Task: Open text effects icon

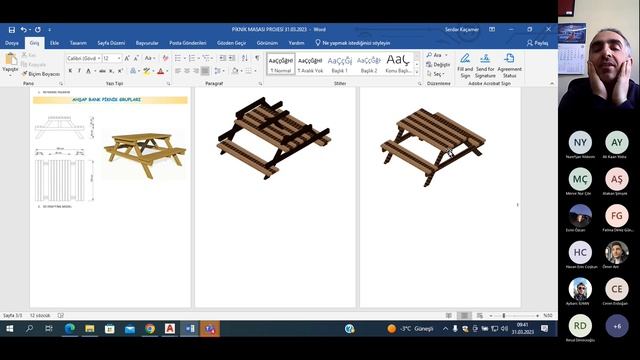Action: point(133,71)
